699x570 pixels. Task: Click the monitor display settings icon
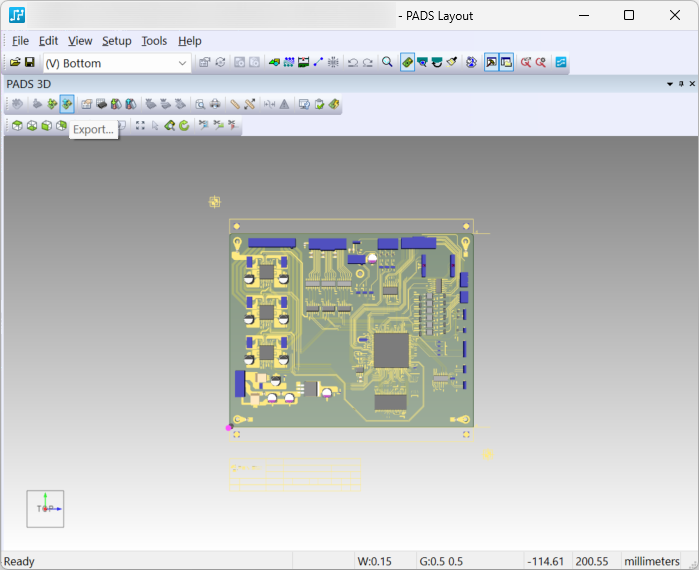tap(304, 104)
